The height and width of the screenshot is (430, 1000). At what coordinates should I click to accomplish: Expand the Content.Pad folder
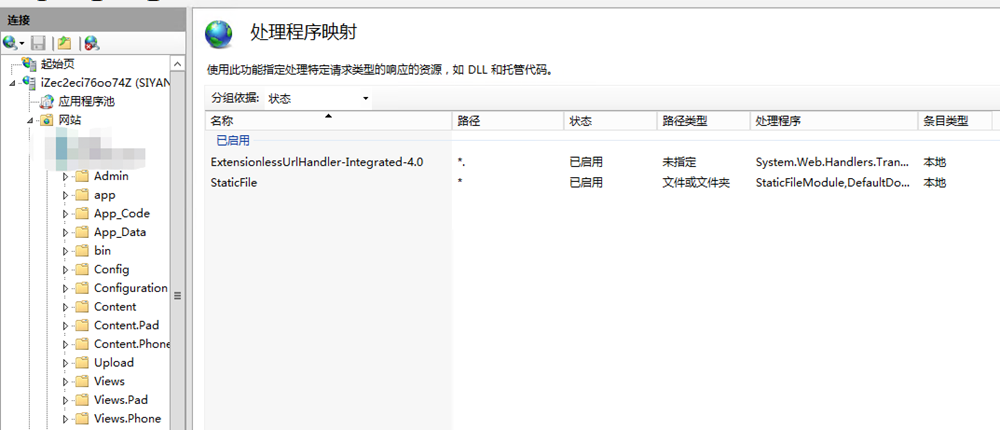(65, 325)
